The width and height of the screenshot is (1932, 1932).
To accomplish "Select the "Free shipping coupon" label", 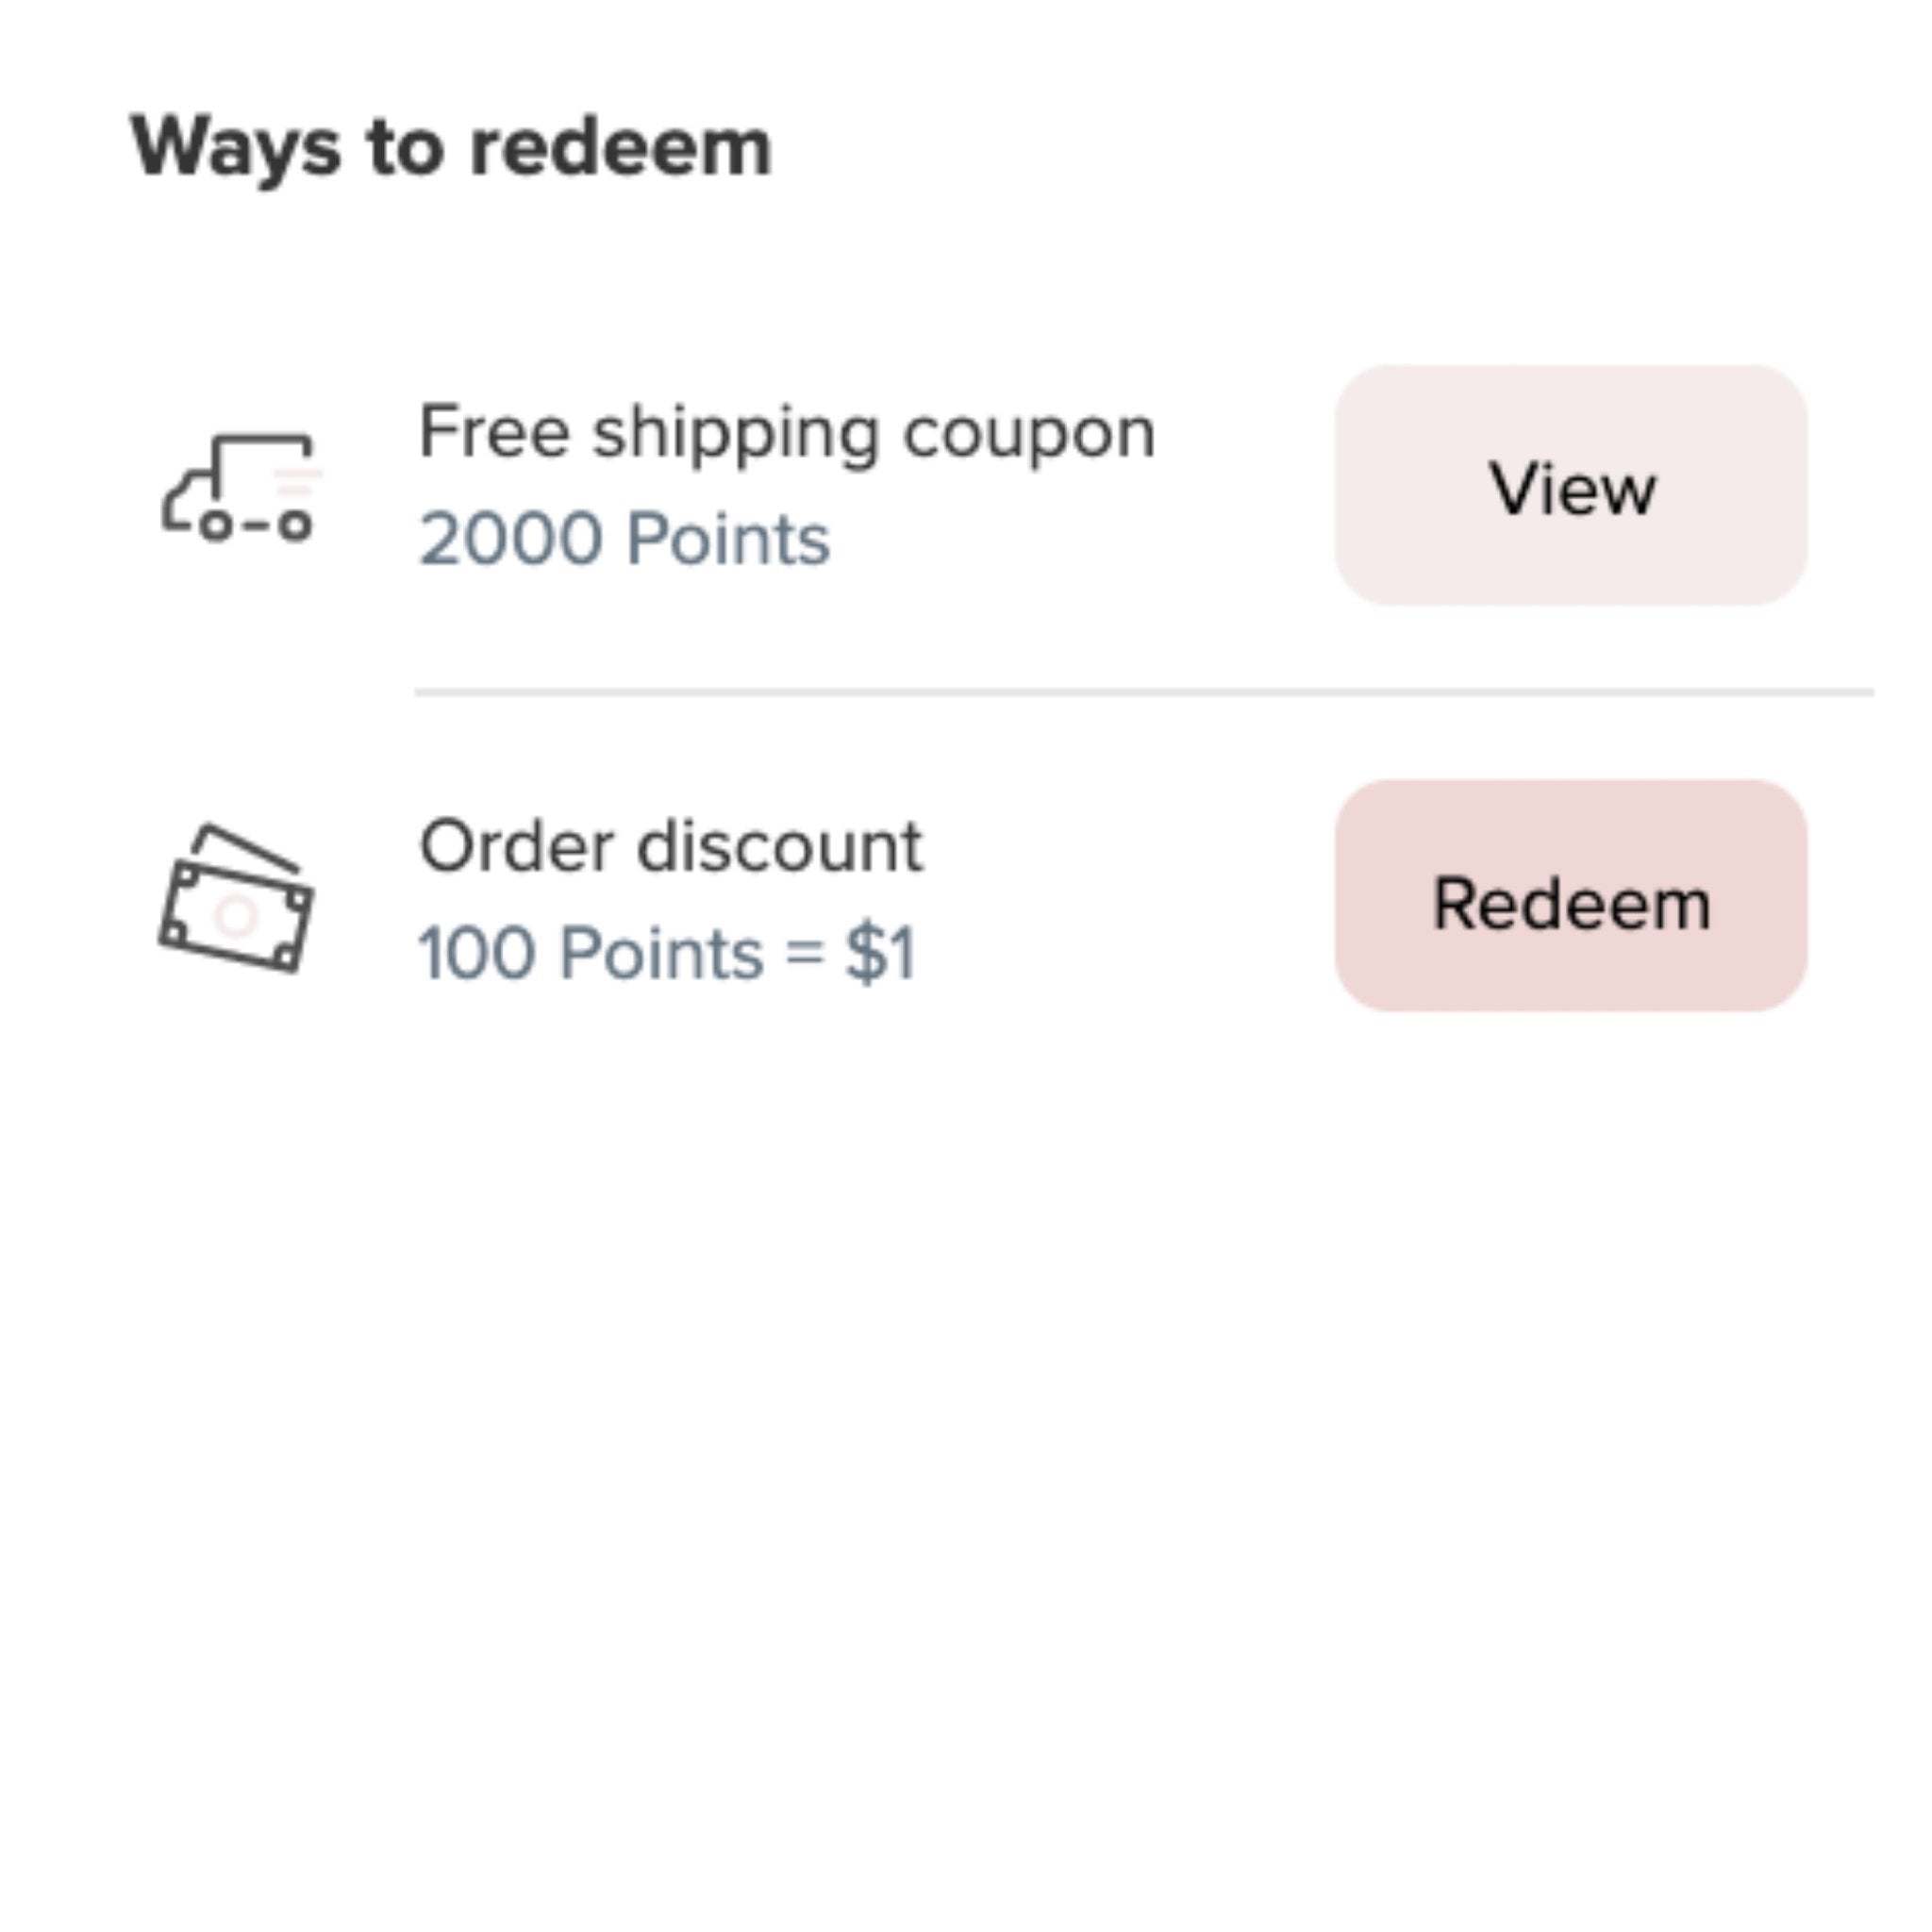I will click(x=786, y=433).
